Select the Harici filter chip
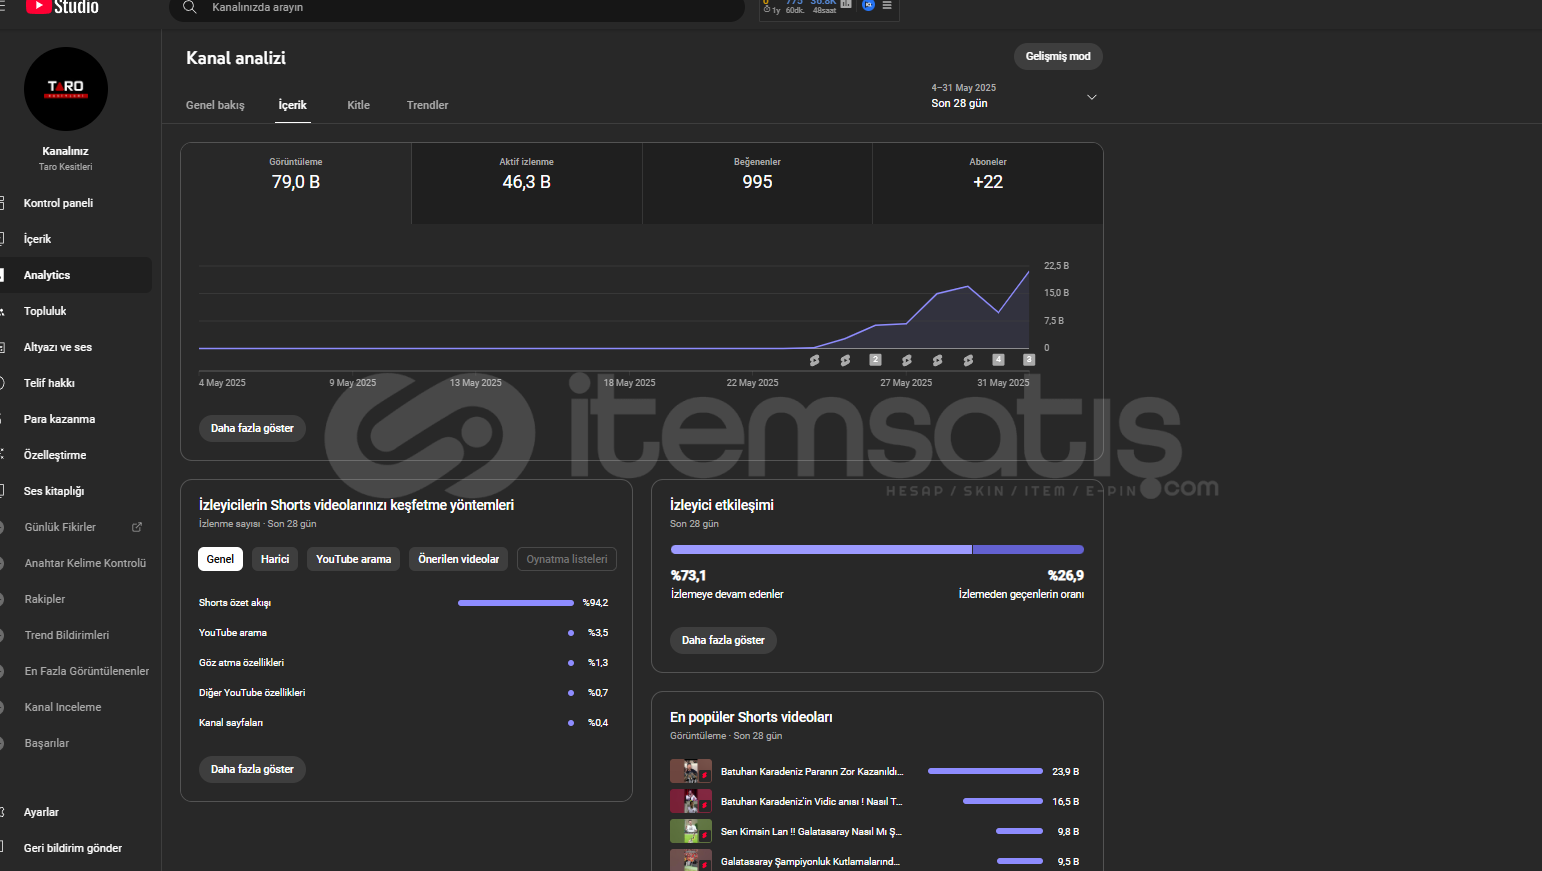Image resolution: width=1542 pixels, height=871 pixels. pyautogui.click(x=275, y=559)
